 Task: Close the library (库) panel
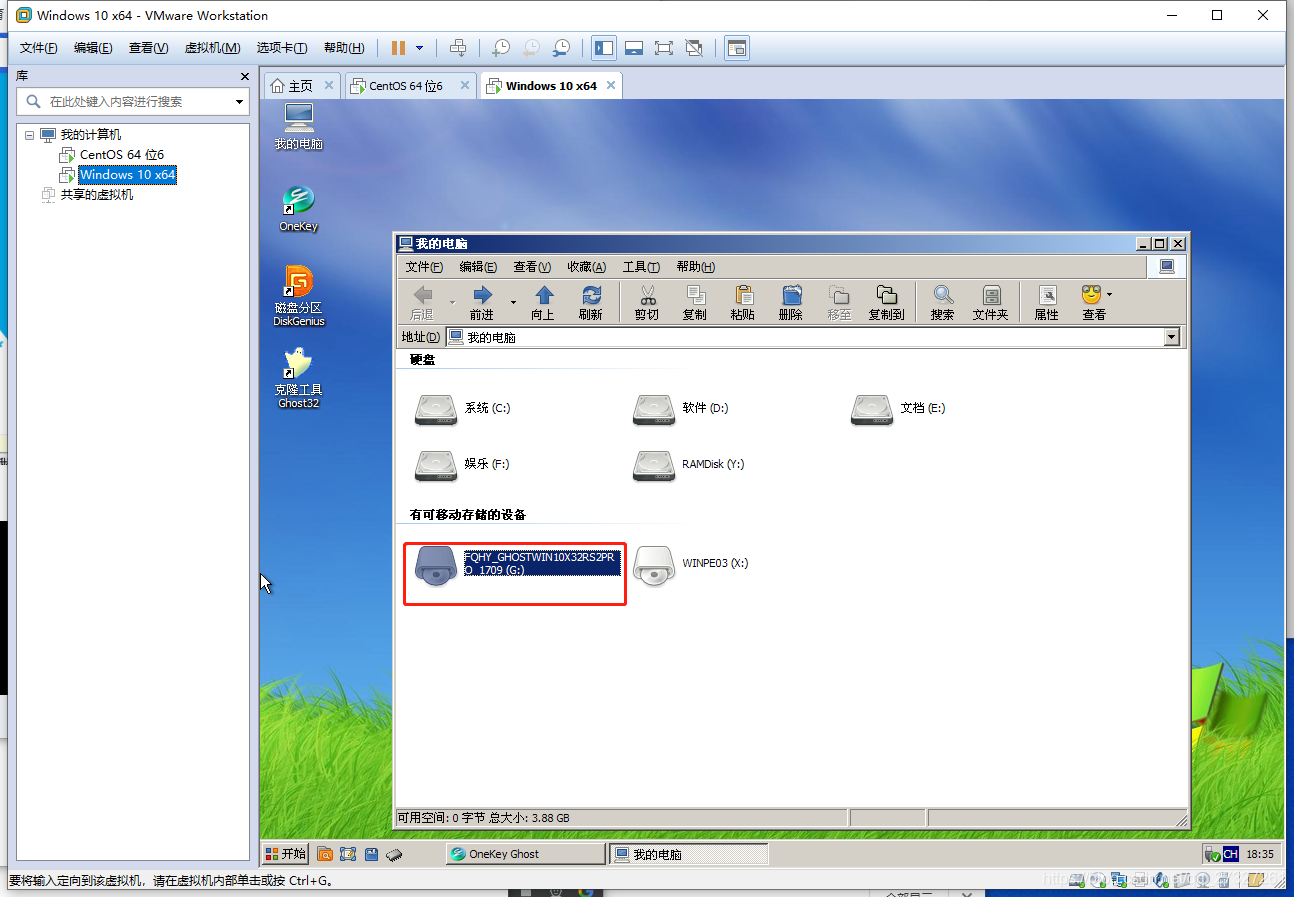pos(245,76)
